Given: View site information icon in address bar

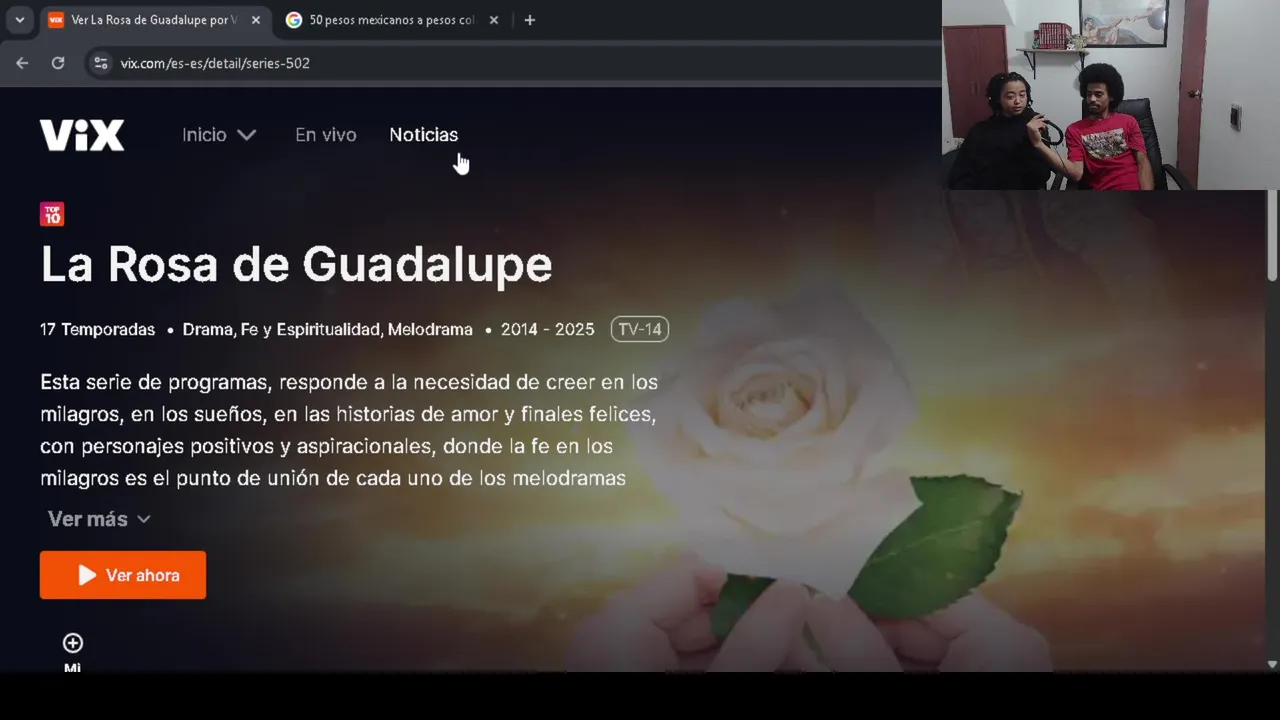Looking at the screenshot, I should click(x=100, y=63).
